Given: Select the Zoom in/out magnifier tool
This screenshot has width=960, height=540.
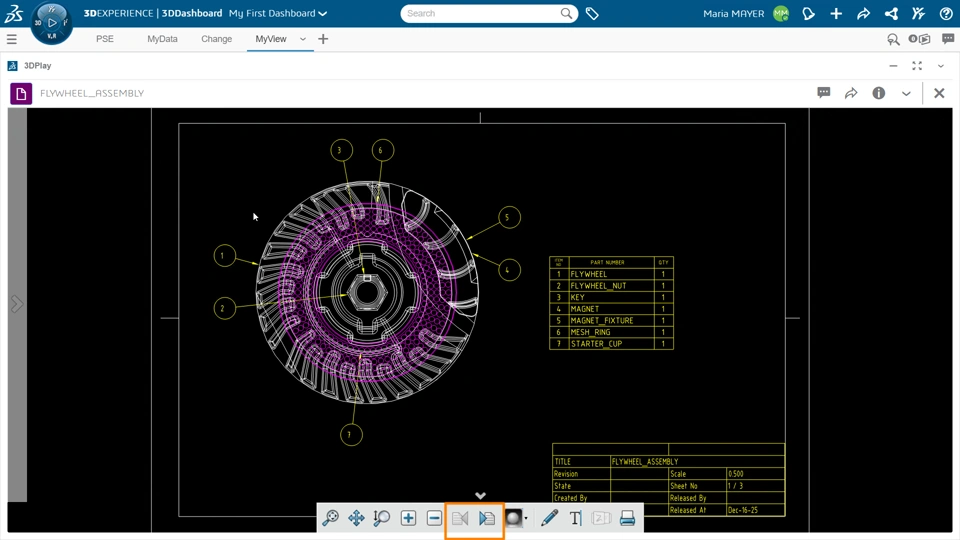Looking at the screenshot, I should [382, 519].
